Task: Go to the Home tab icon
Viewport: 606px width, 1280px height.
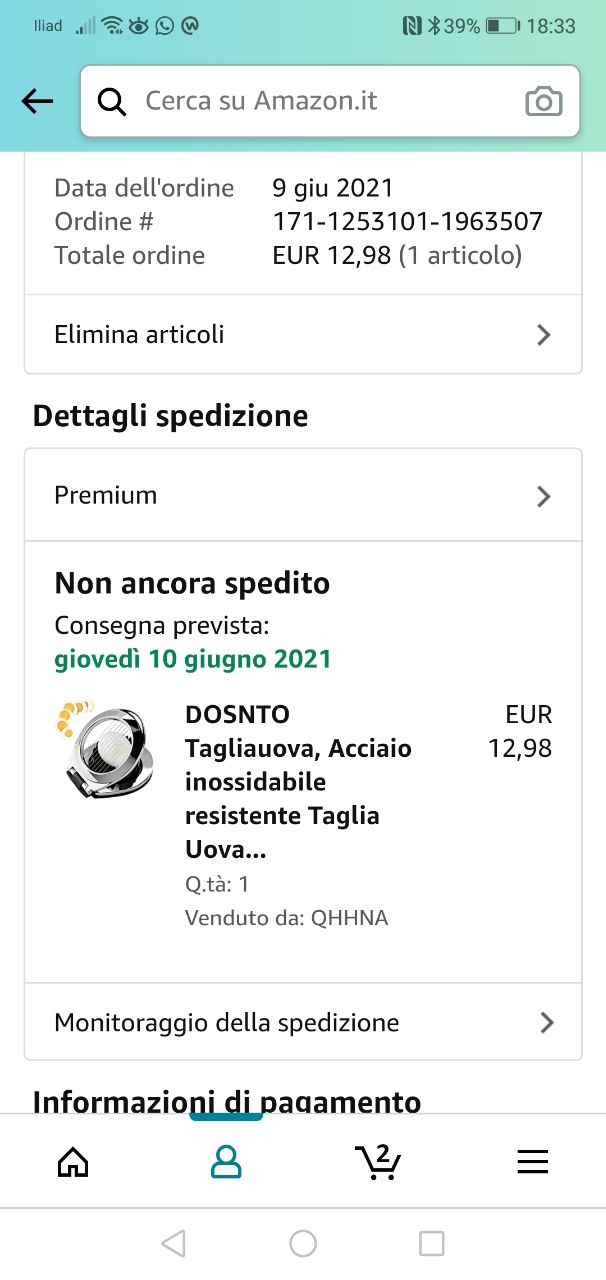Action: click(73, 1161)
